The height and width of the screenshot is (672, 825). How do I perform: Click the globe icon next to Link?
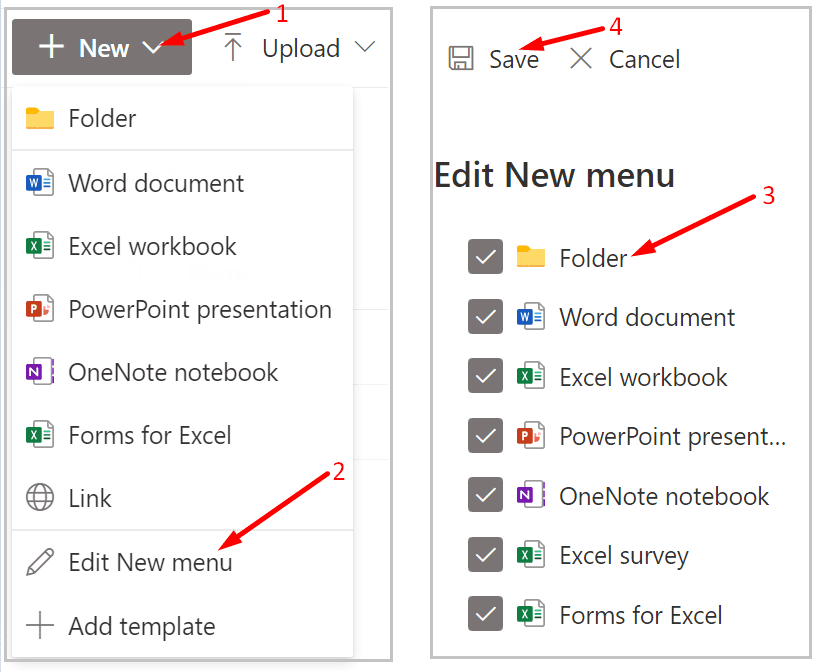[x=38, y=498]
